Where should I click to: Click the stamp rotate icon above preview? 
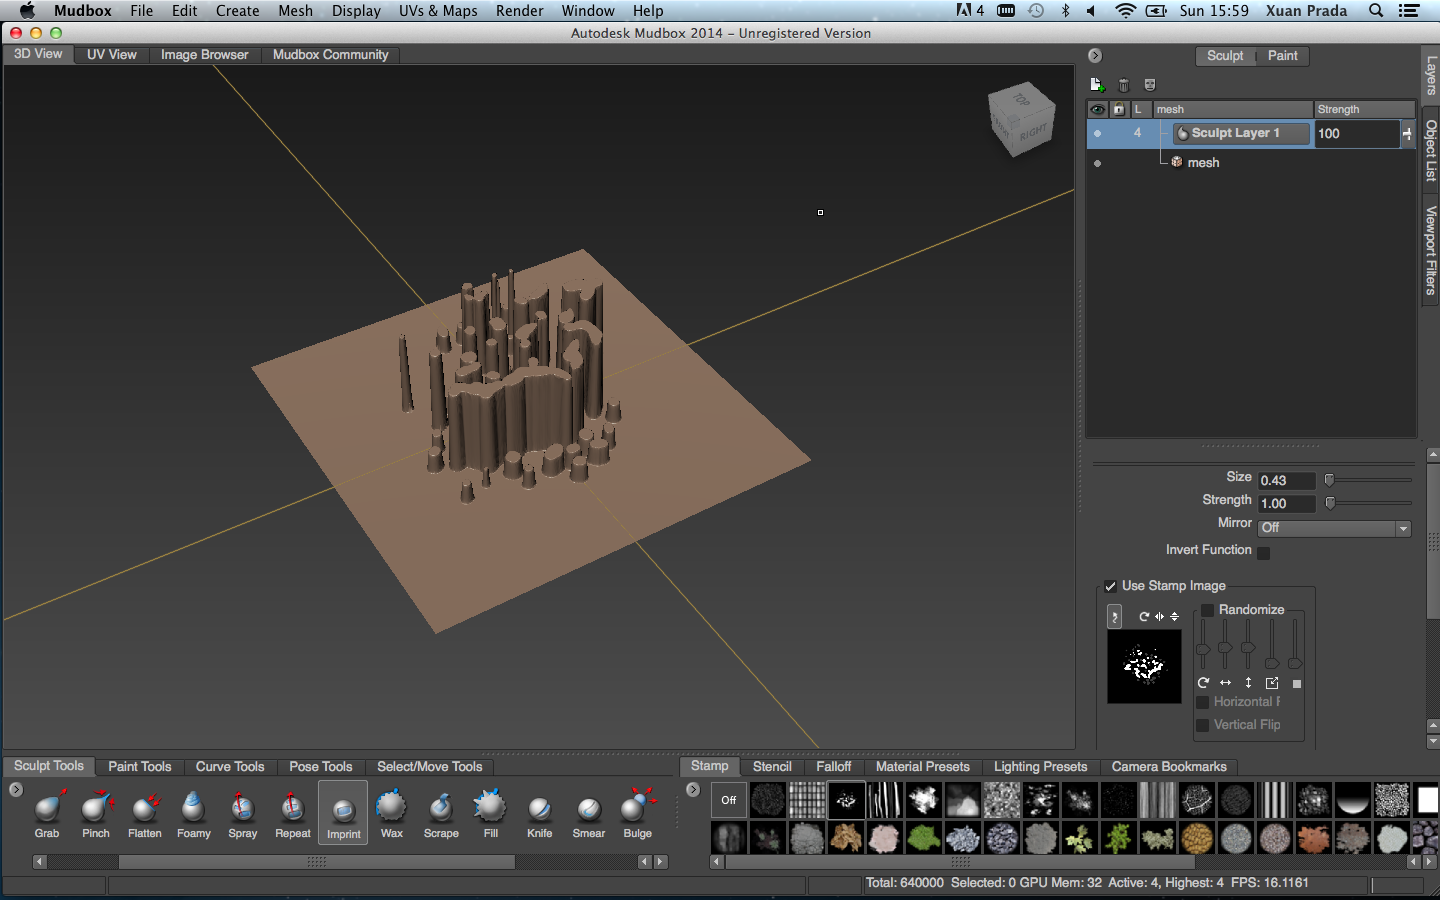[1144, 617]
